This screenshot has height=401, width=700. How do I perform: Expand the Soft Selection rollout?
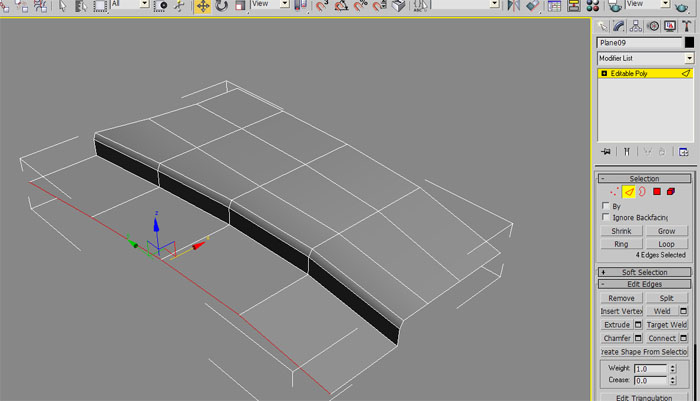tap(645, 272)
